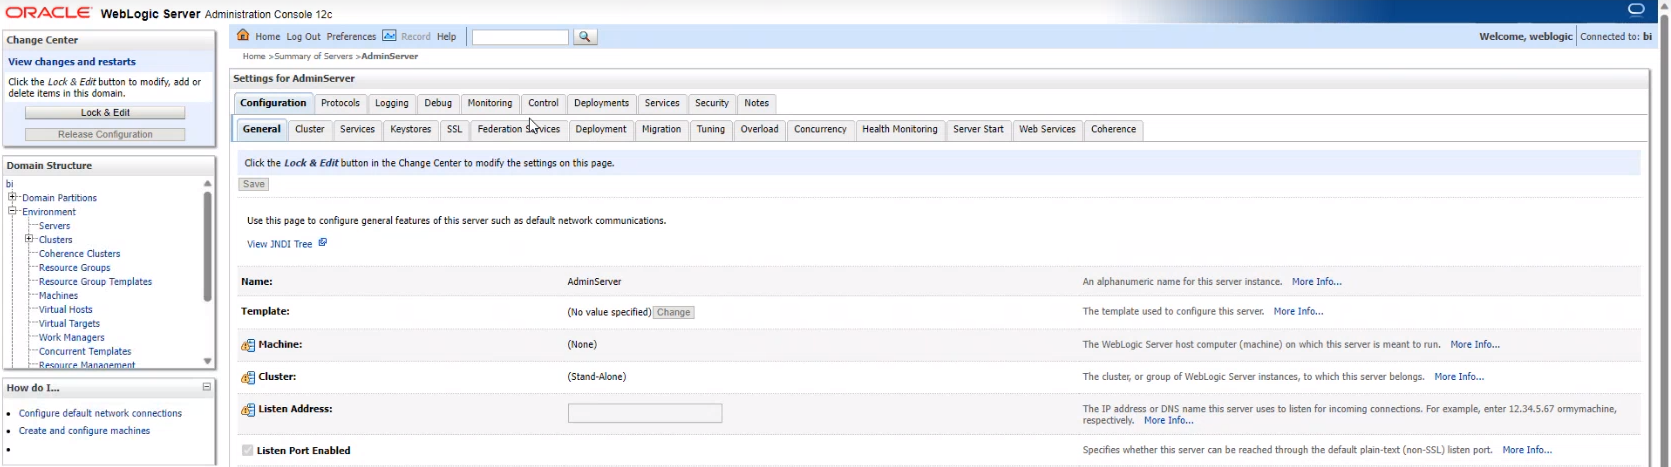Toggle the Listen Port Enabled checkbox
1671x467 pixels.
point(247,451)
